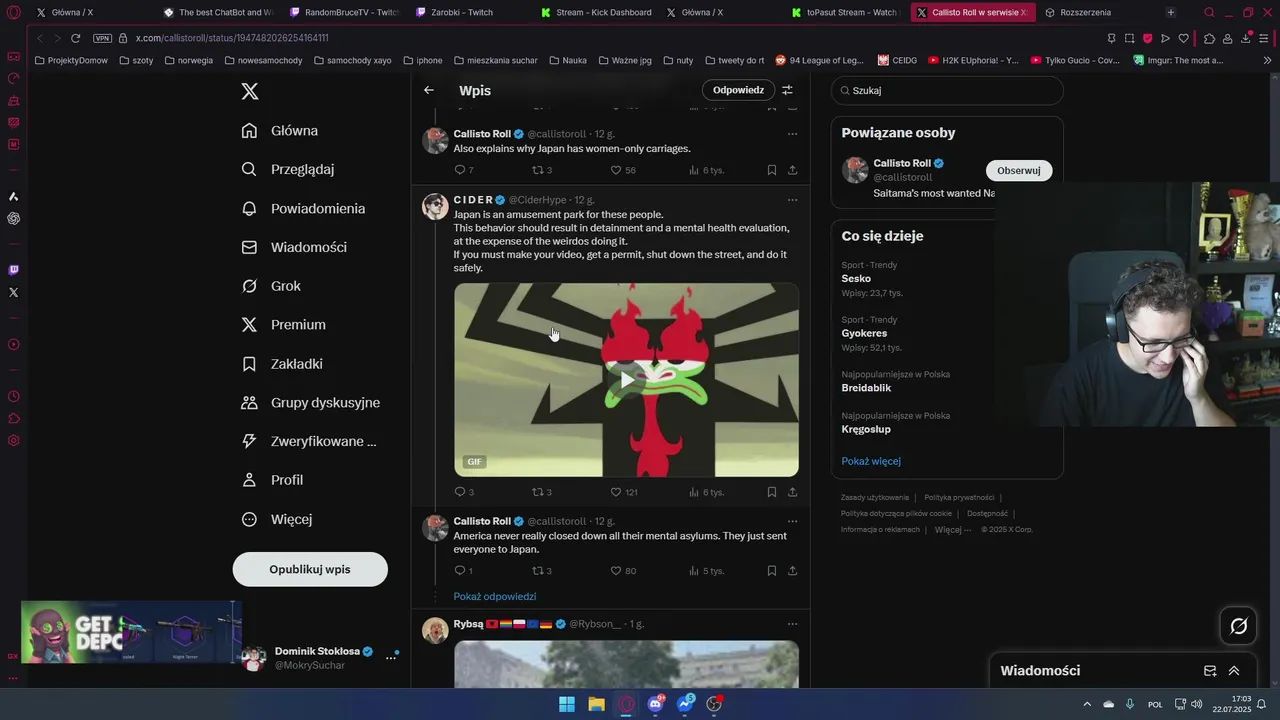Open more options on Rybsą post

point(793,624)
